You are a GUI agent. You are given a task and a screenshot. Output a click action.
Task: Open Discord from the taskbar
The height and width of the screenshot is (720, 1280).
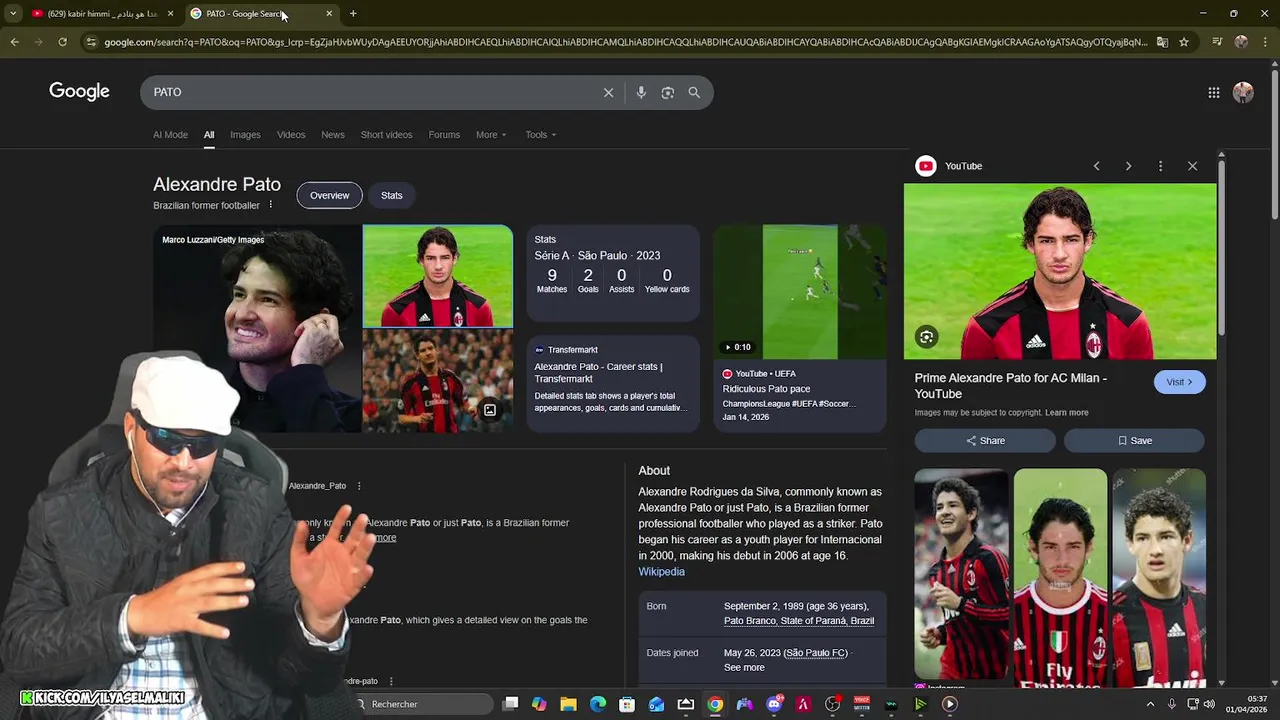(x=774, y=704)
